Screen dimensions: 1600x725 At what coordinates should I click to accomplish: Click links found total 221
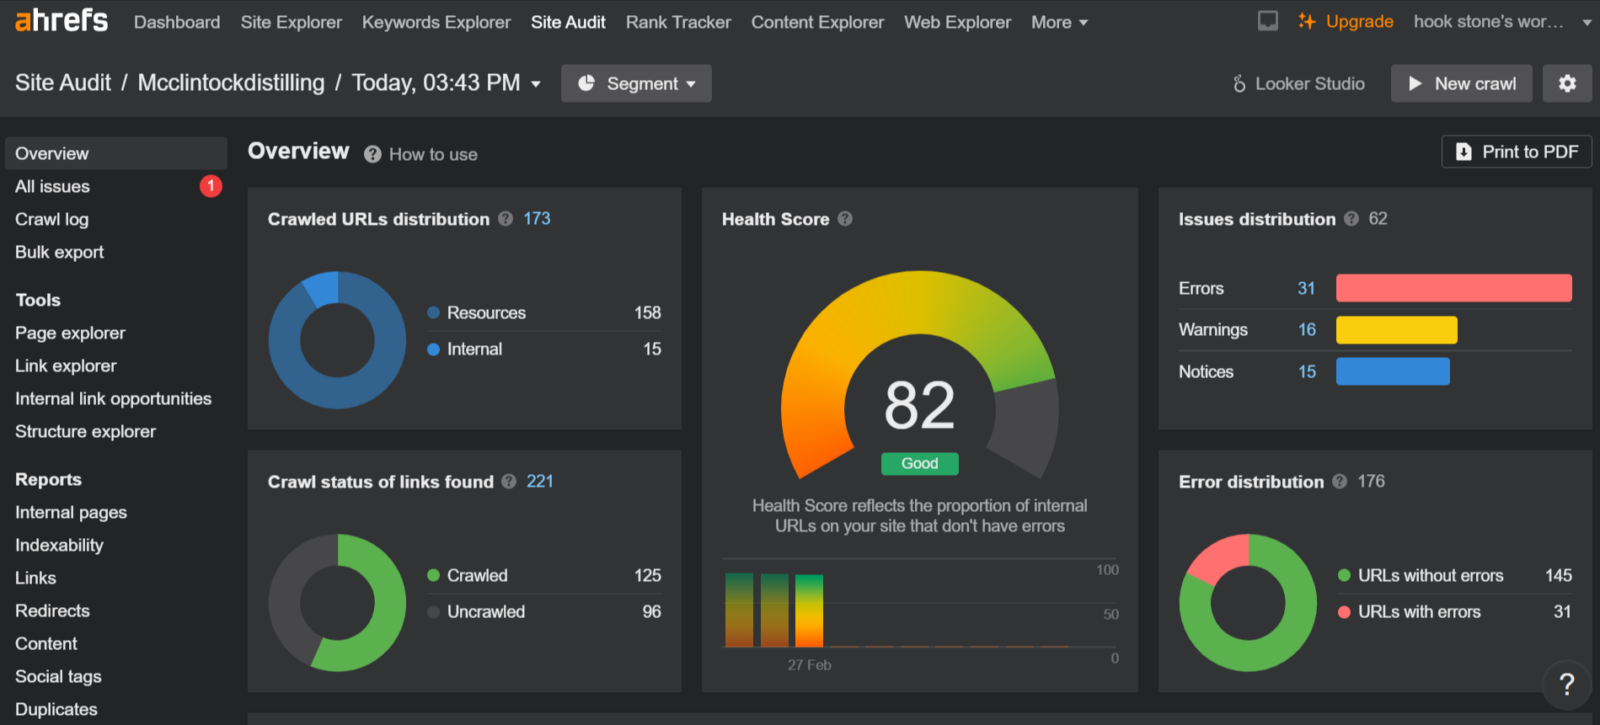(x=540, y=482)
